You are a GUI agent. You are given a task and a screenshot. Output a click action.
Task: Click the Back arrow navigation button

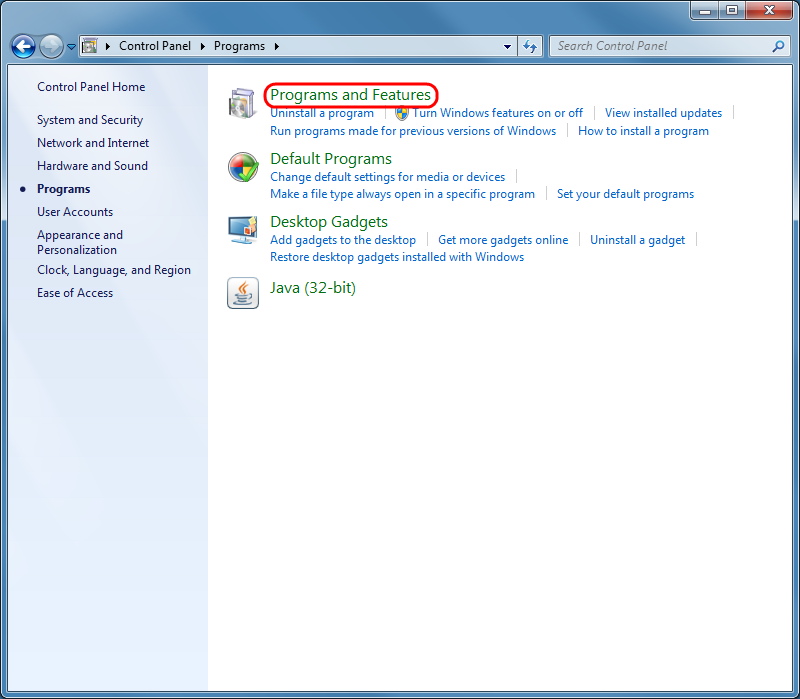tap(23, 46)
